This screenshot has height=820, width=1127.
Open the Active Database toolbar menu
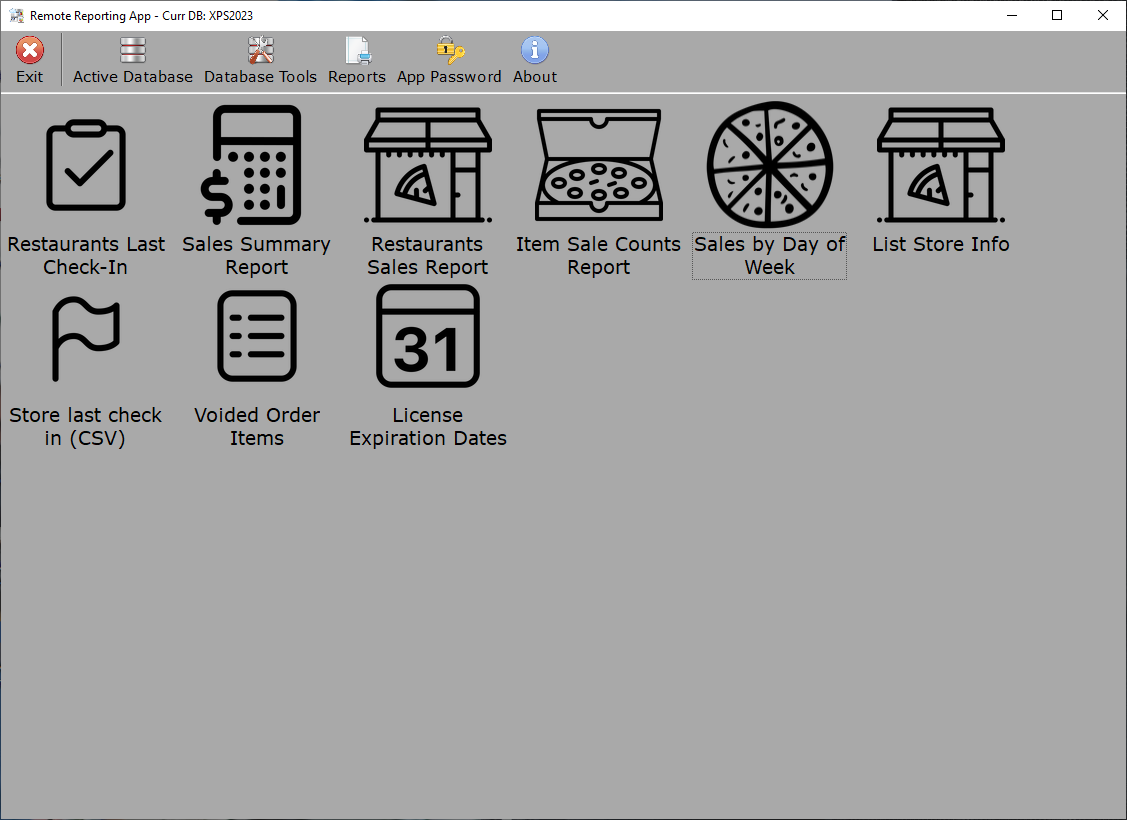point(133,61)
